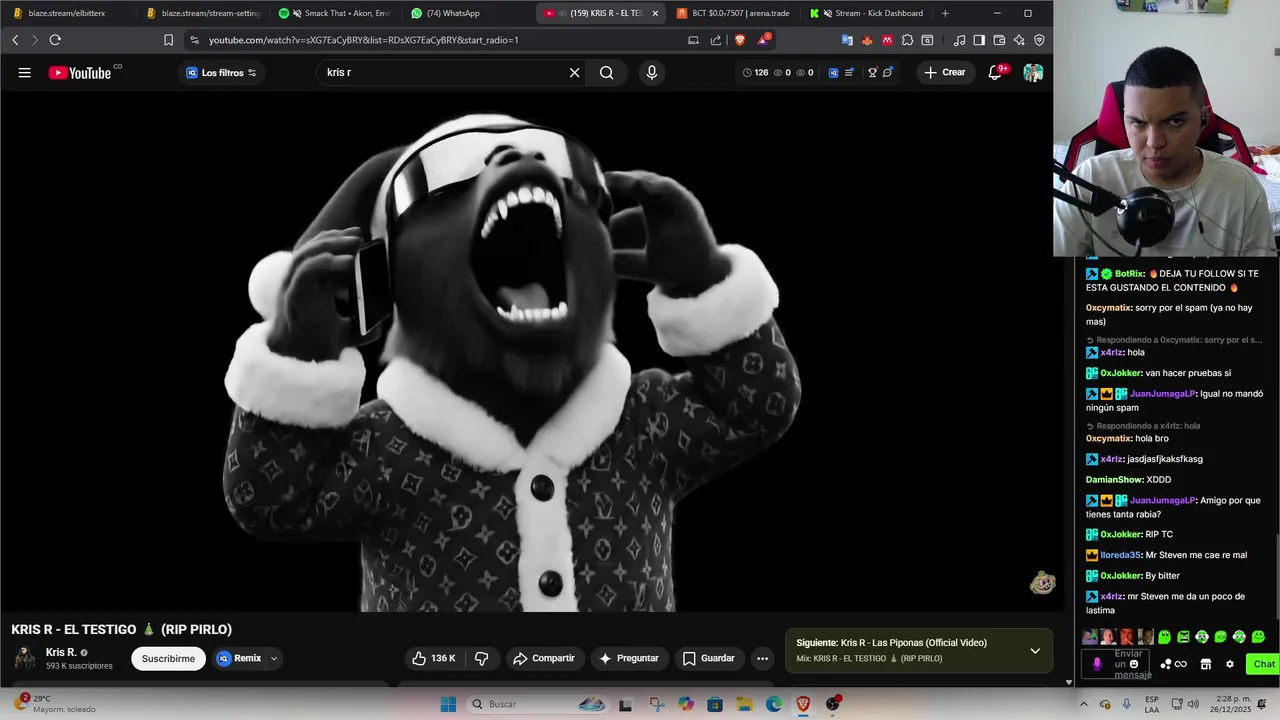Go to the YouTube home logo
Image resolution: width=1280 pixels, height=720 pixels.
click(80, 72)
